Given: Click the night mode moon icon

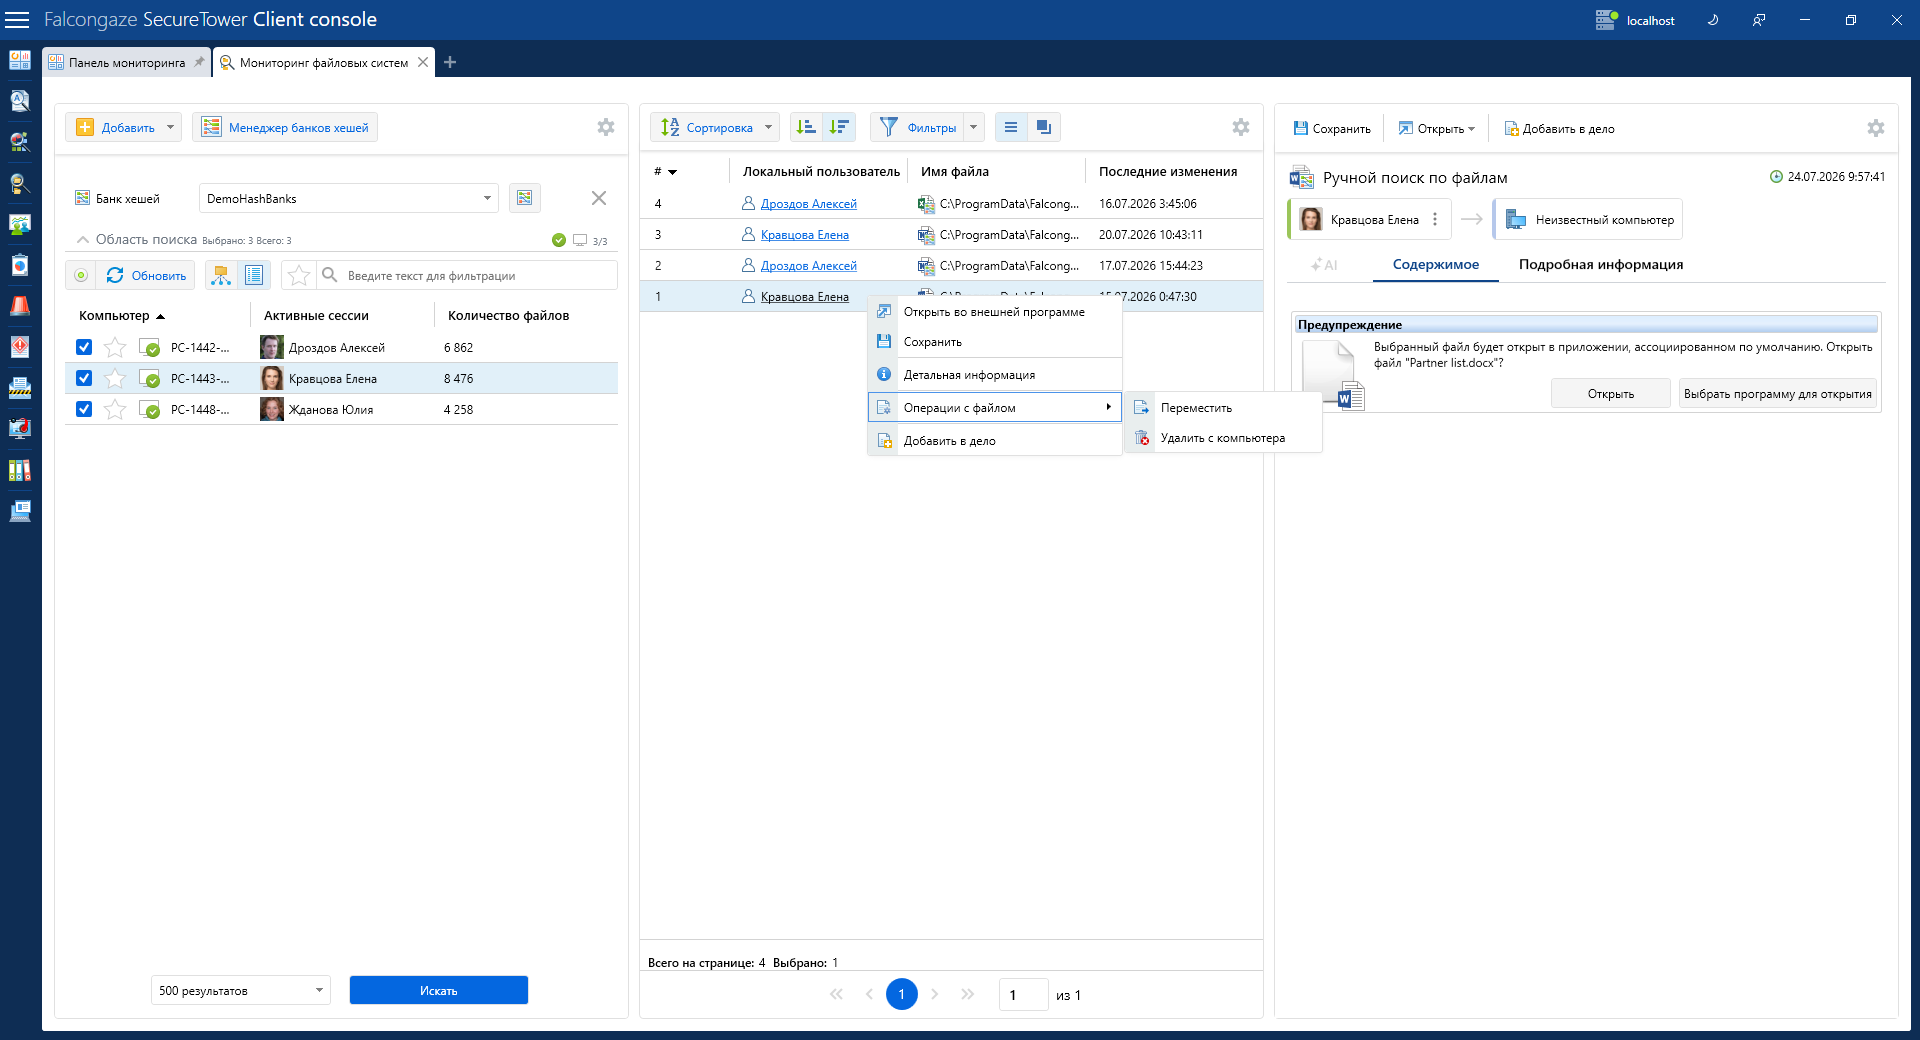Looking at the screenshot, I should pos(1713,20).
